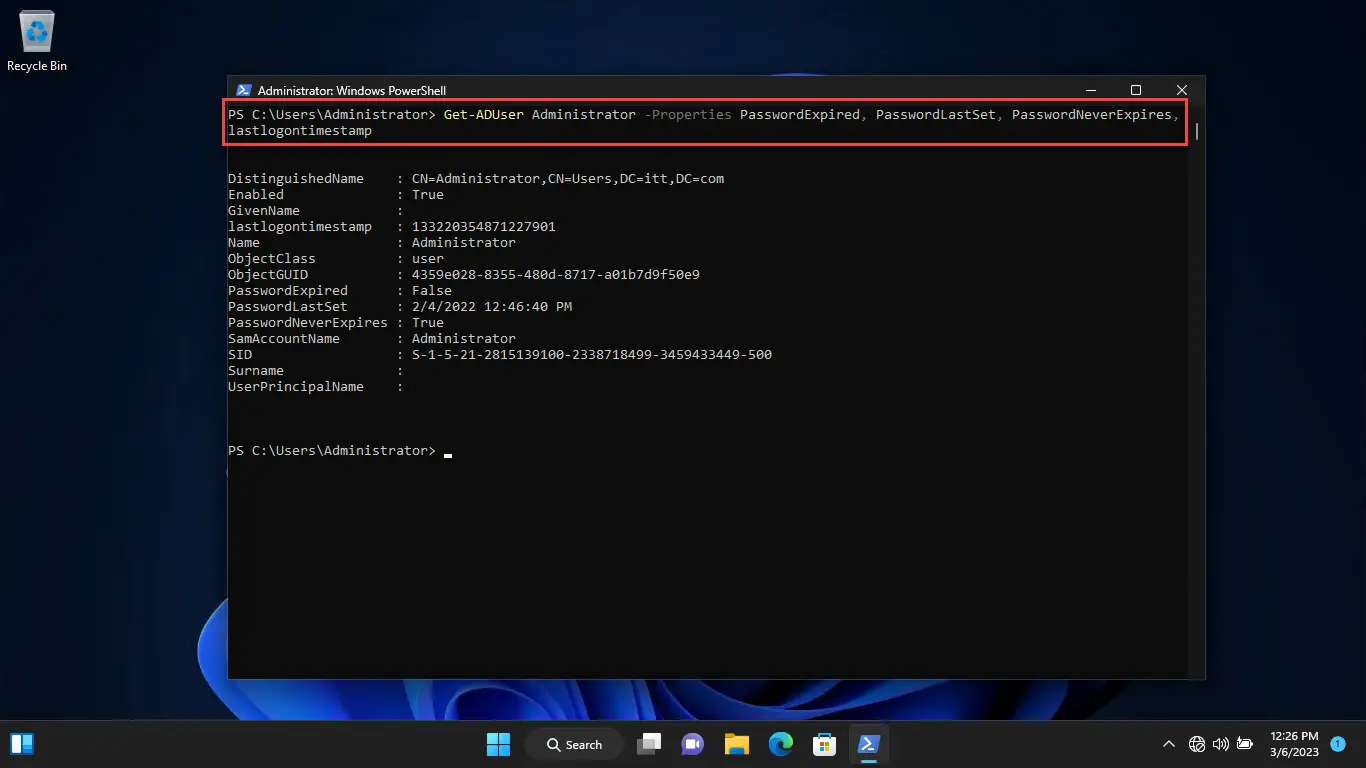Open the Recycle Bin desktop icon
The height and width of the screenshot is (768, 1366).
(x=37, y=42)
